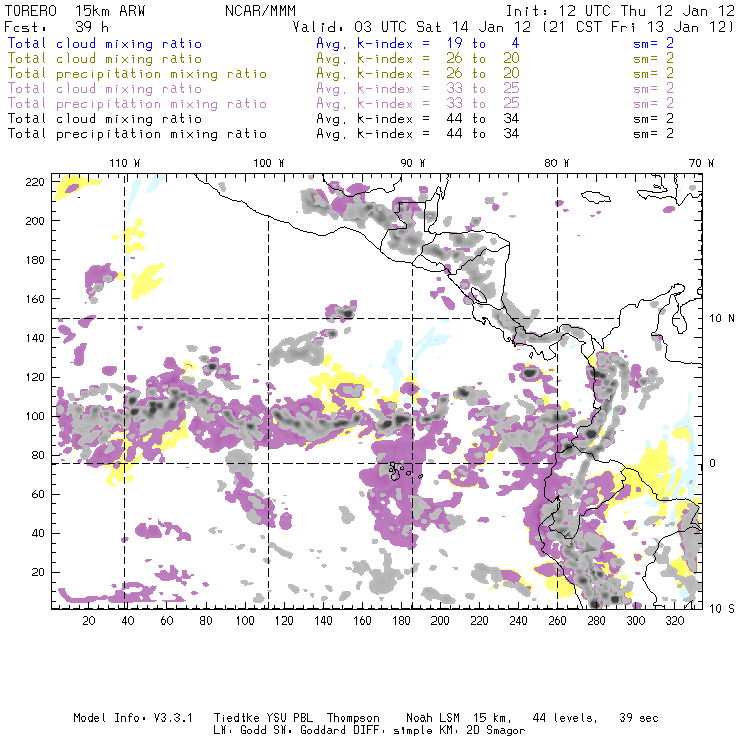Click the purple 'Total precipitation mixing ratio' legend line
The image size is (740, 740).
[137, 104]
